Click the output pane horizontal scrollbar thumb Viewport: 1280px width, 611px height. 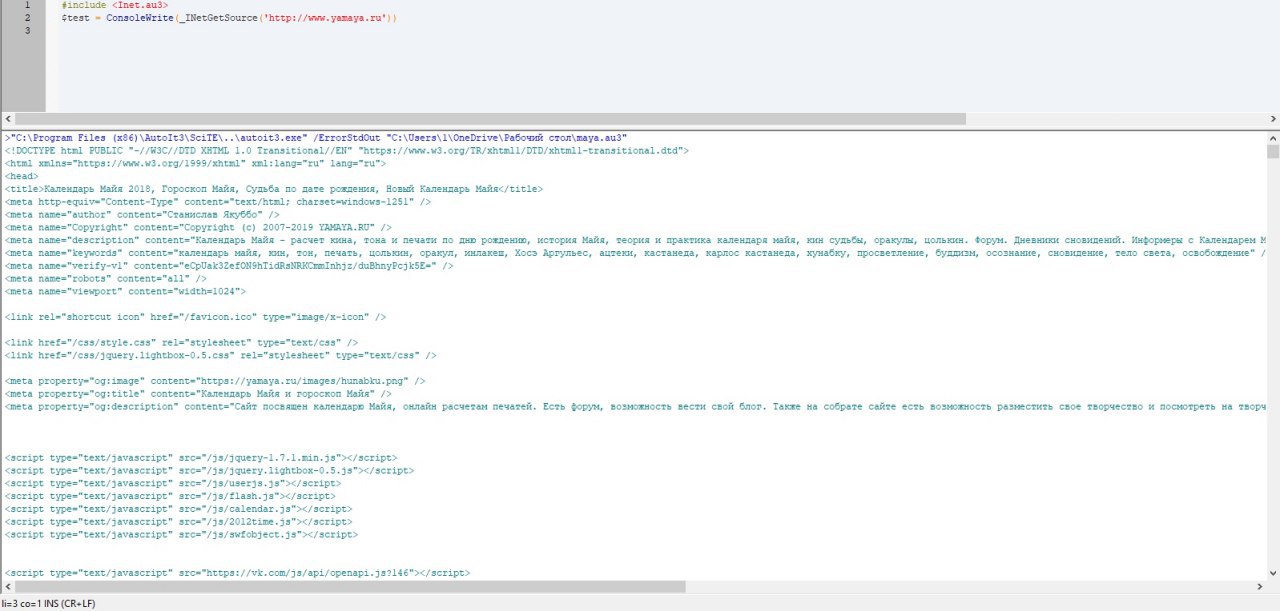point(350,587)
